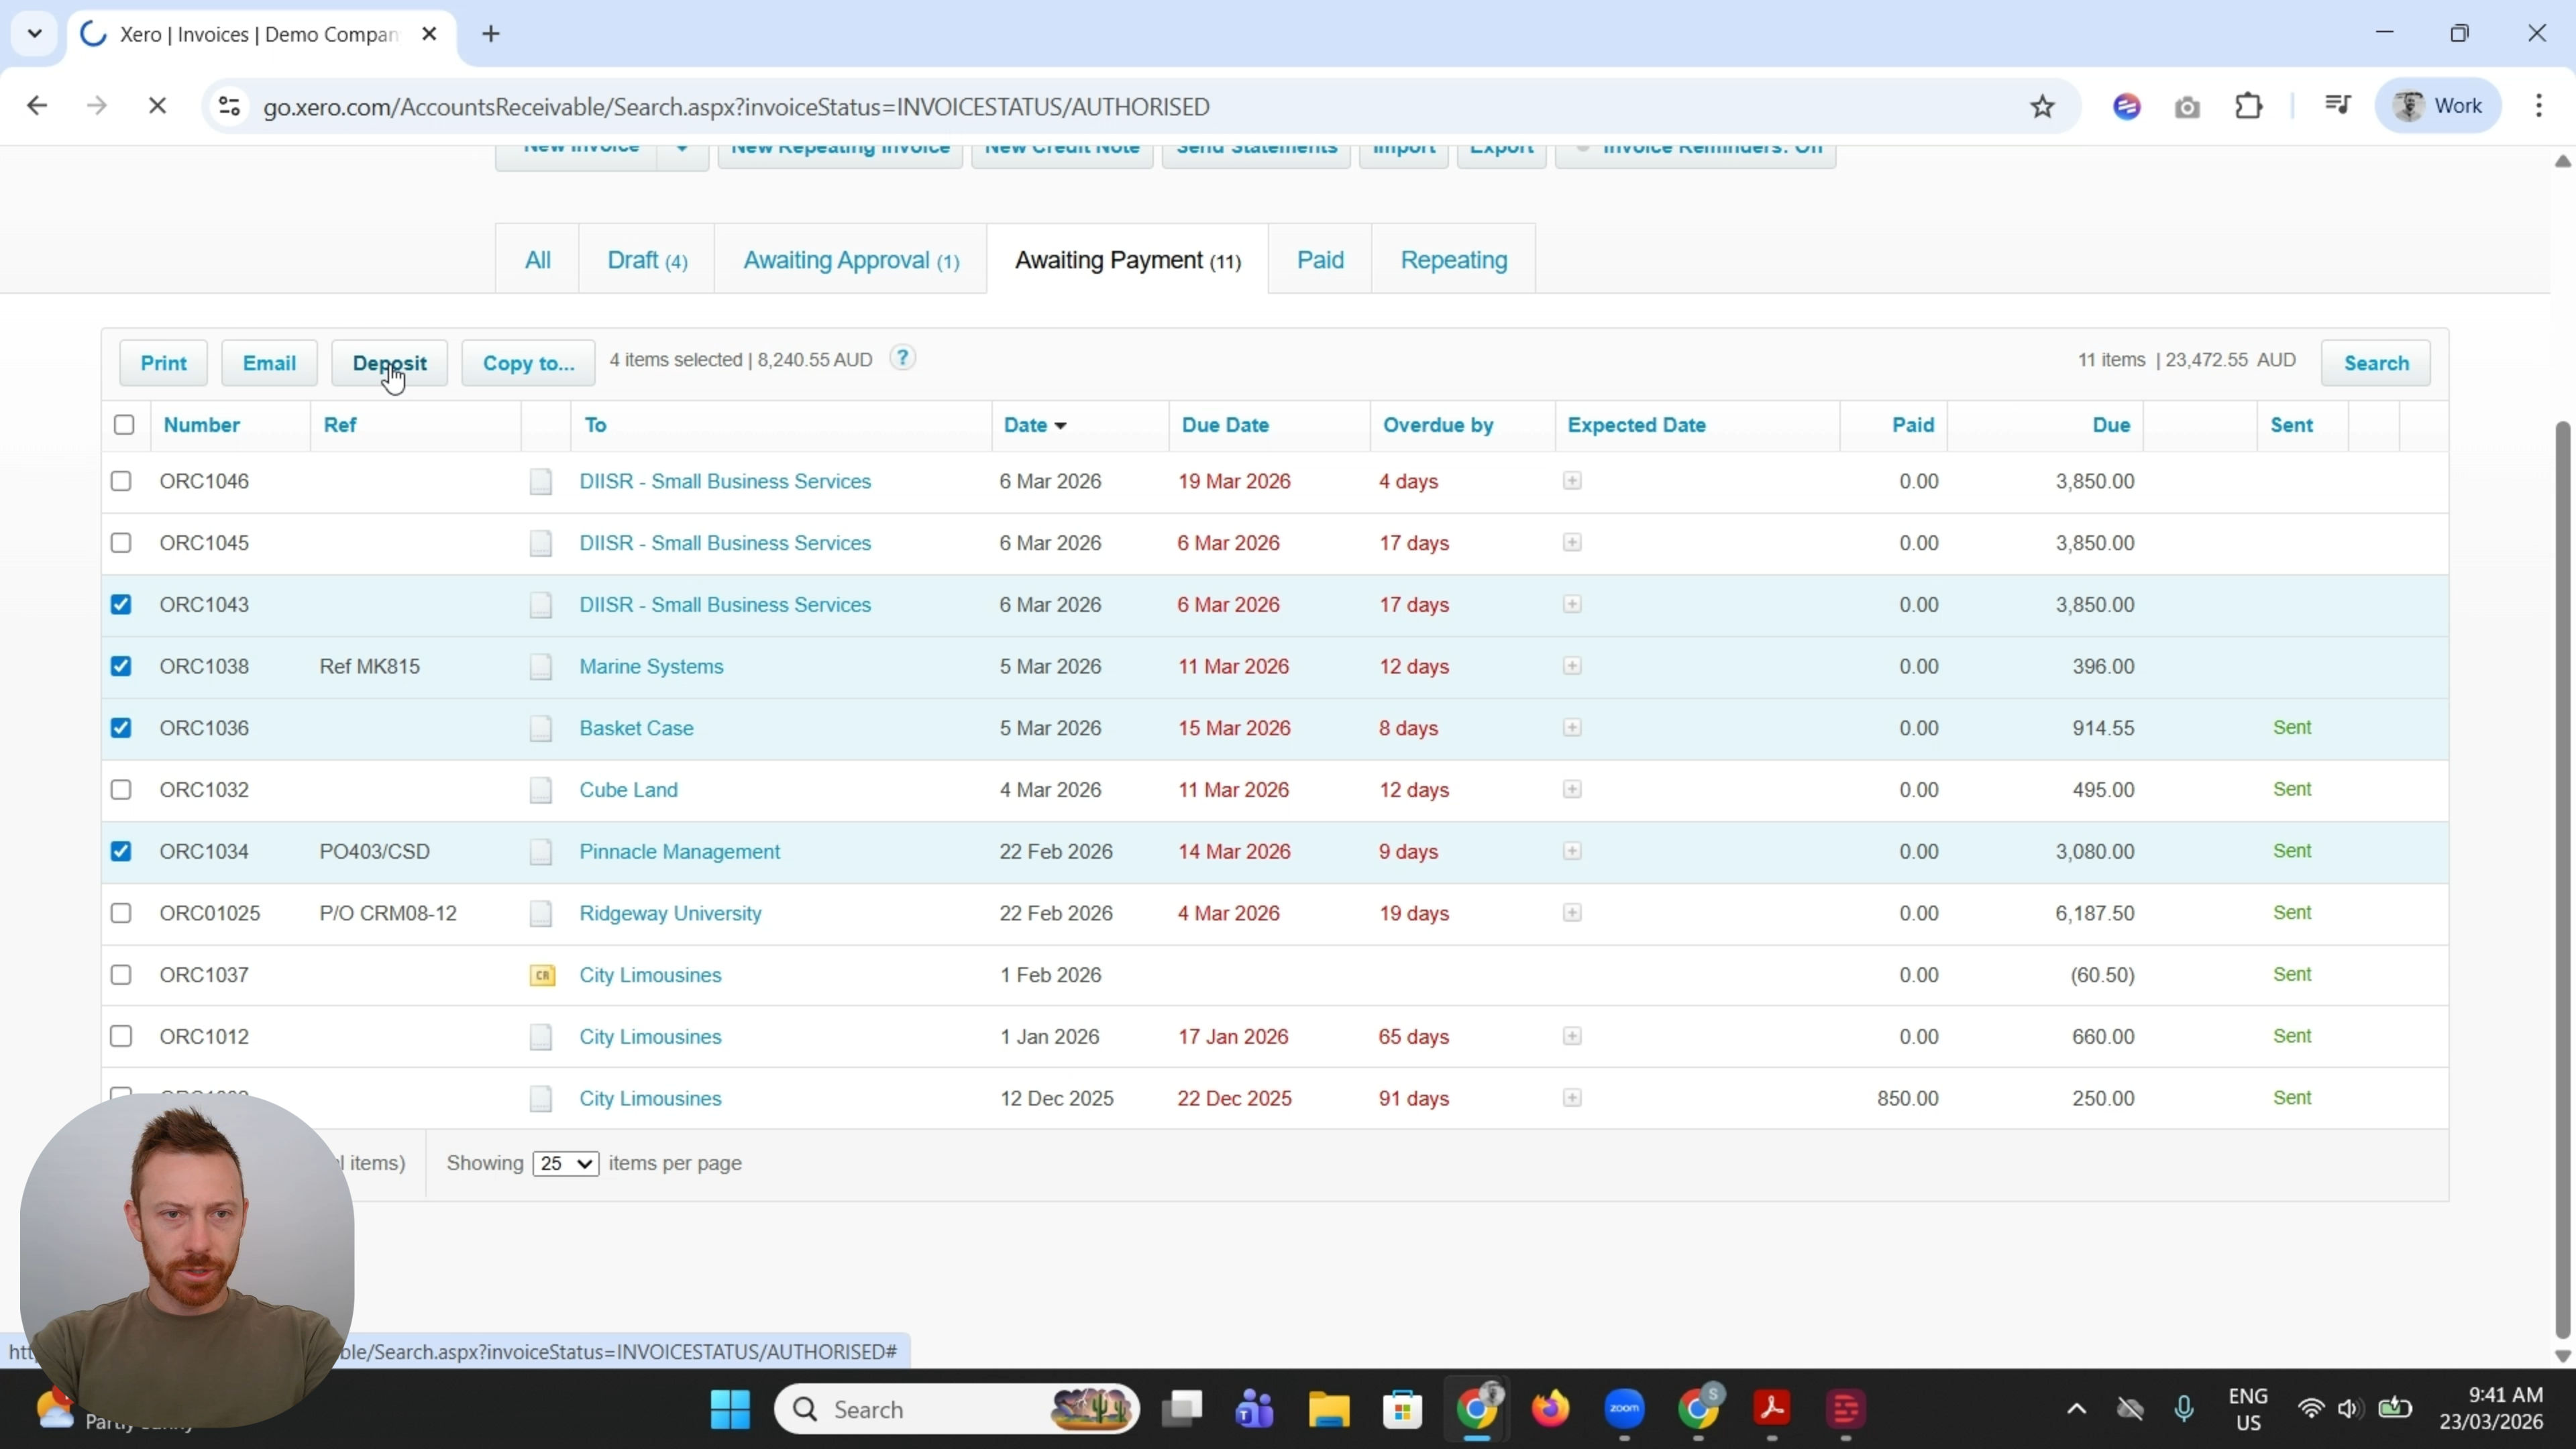Open the tab search chevron in Chrome

35,34
